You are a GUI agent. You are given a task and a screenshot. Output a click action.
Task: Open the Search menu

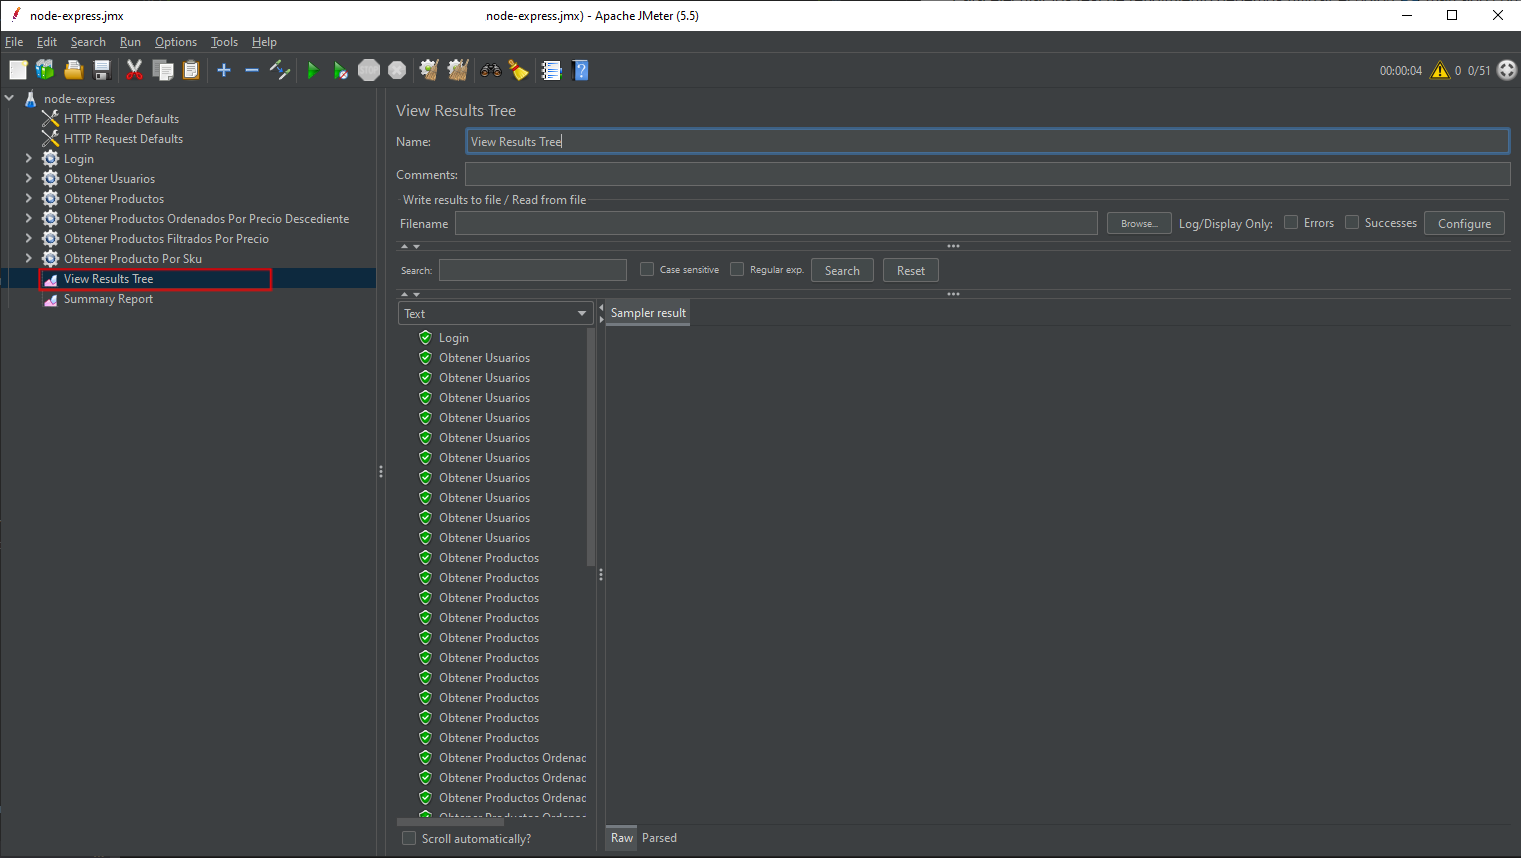(x=88, y=42)
